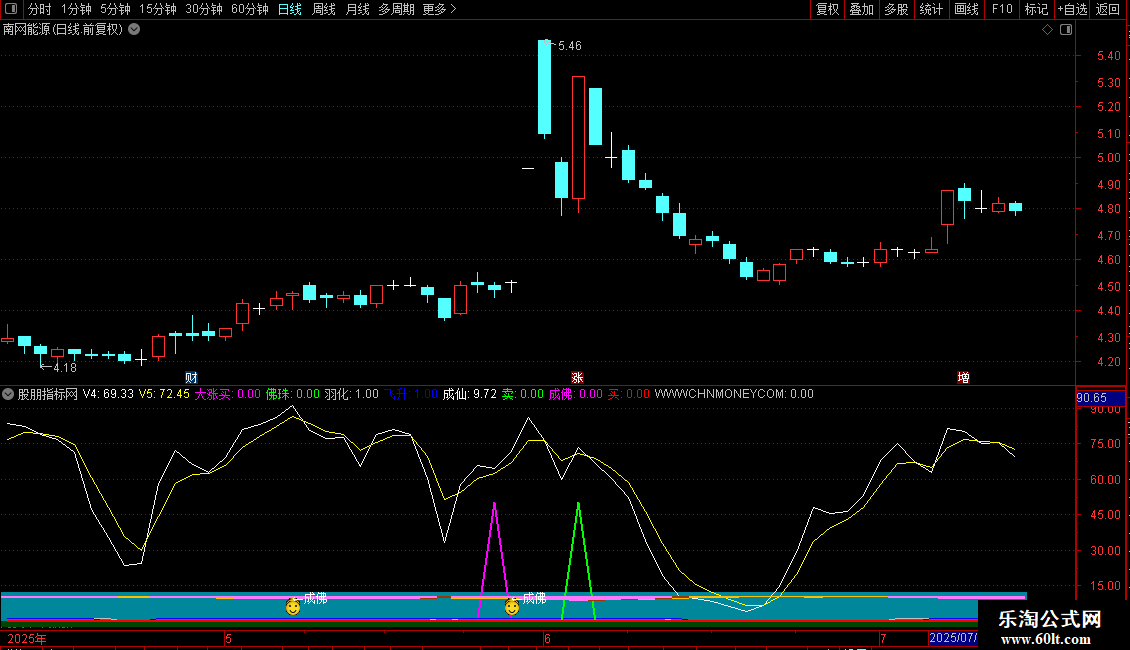
Task: Click the first smiley face signal icon
Action: coord(293,606)
